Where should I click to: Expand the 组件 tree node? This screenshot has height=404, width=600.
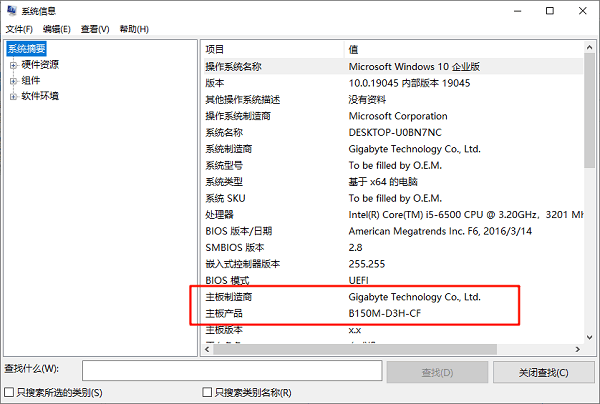pos(13,81)
